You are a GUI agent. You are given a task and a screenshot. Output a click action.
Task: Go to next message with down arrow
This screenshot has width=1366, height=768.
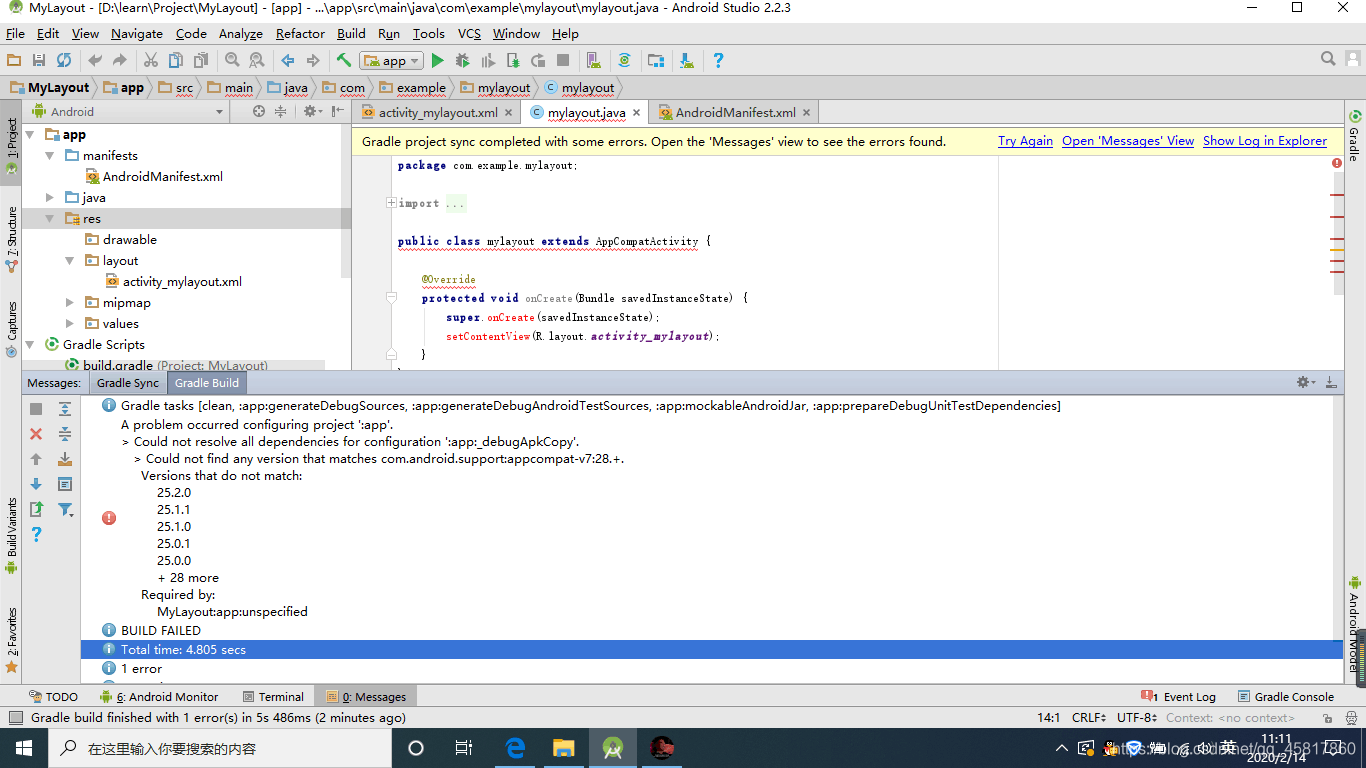point(36,484)
